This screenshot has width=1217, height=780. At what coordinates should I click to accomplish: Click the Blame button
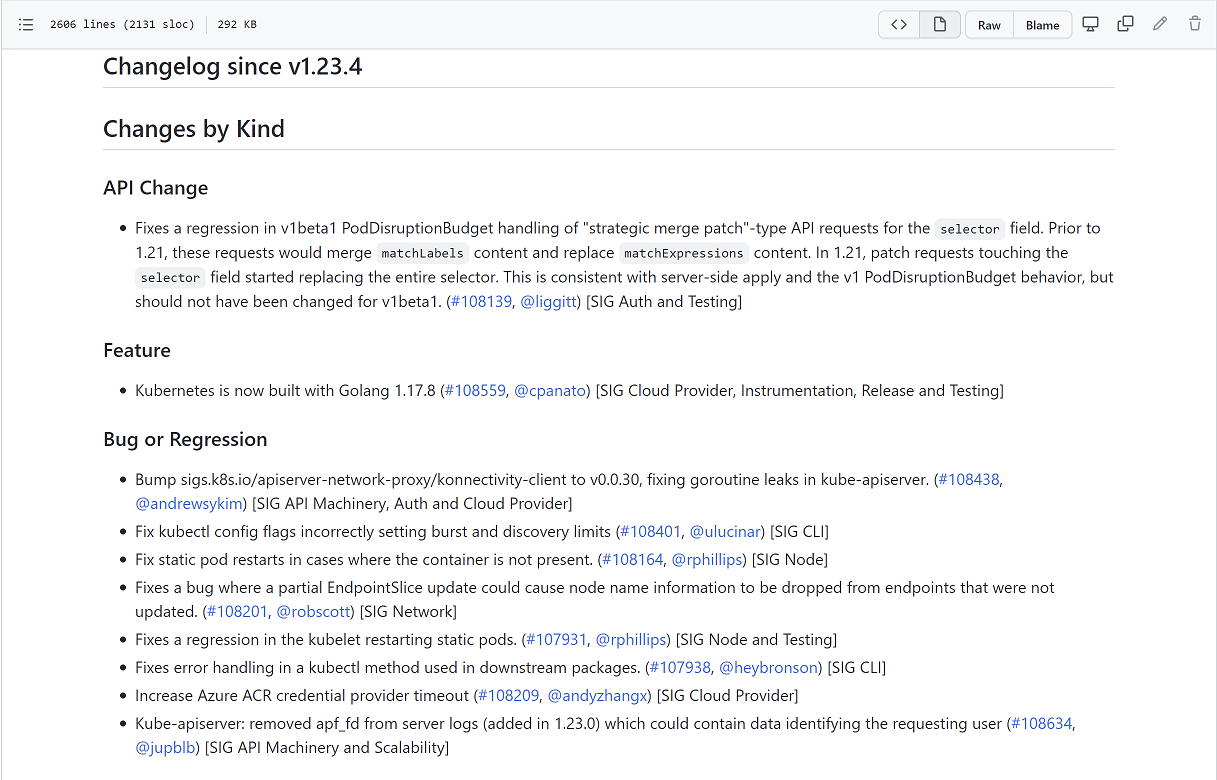(1042, 25)
